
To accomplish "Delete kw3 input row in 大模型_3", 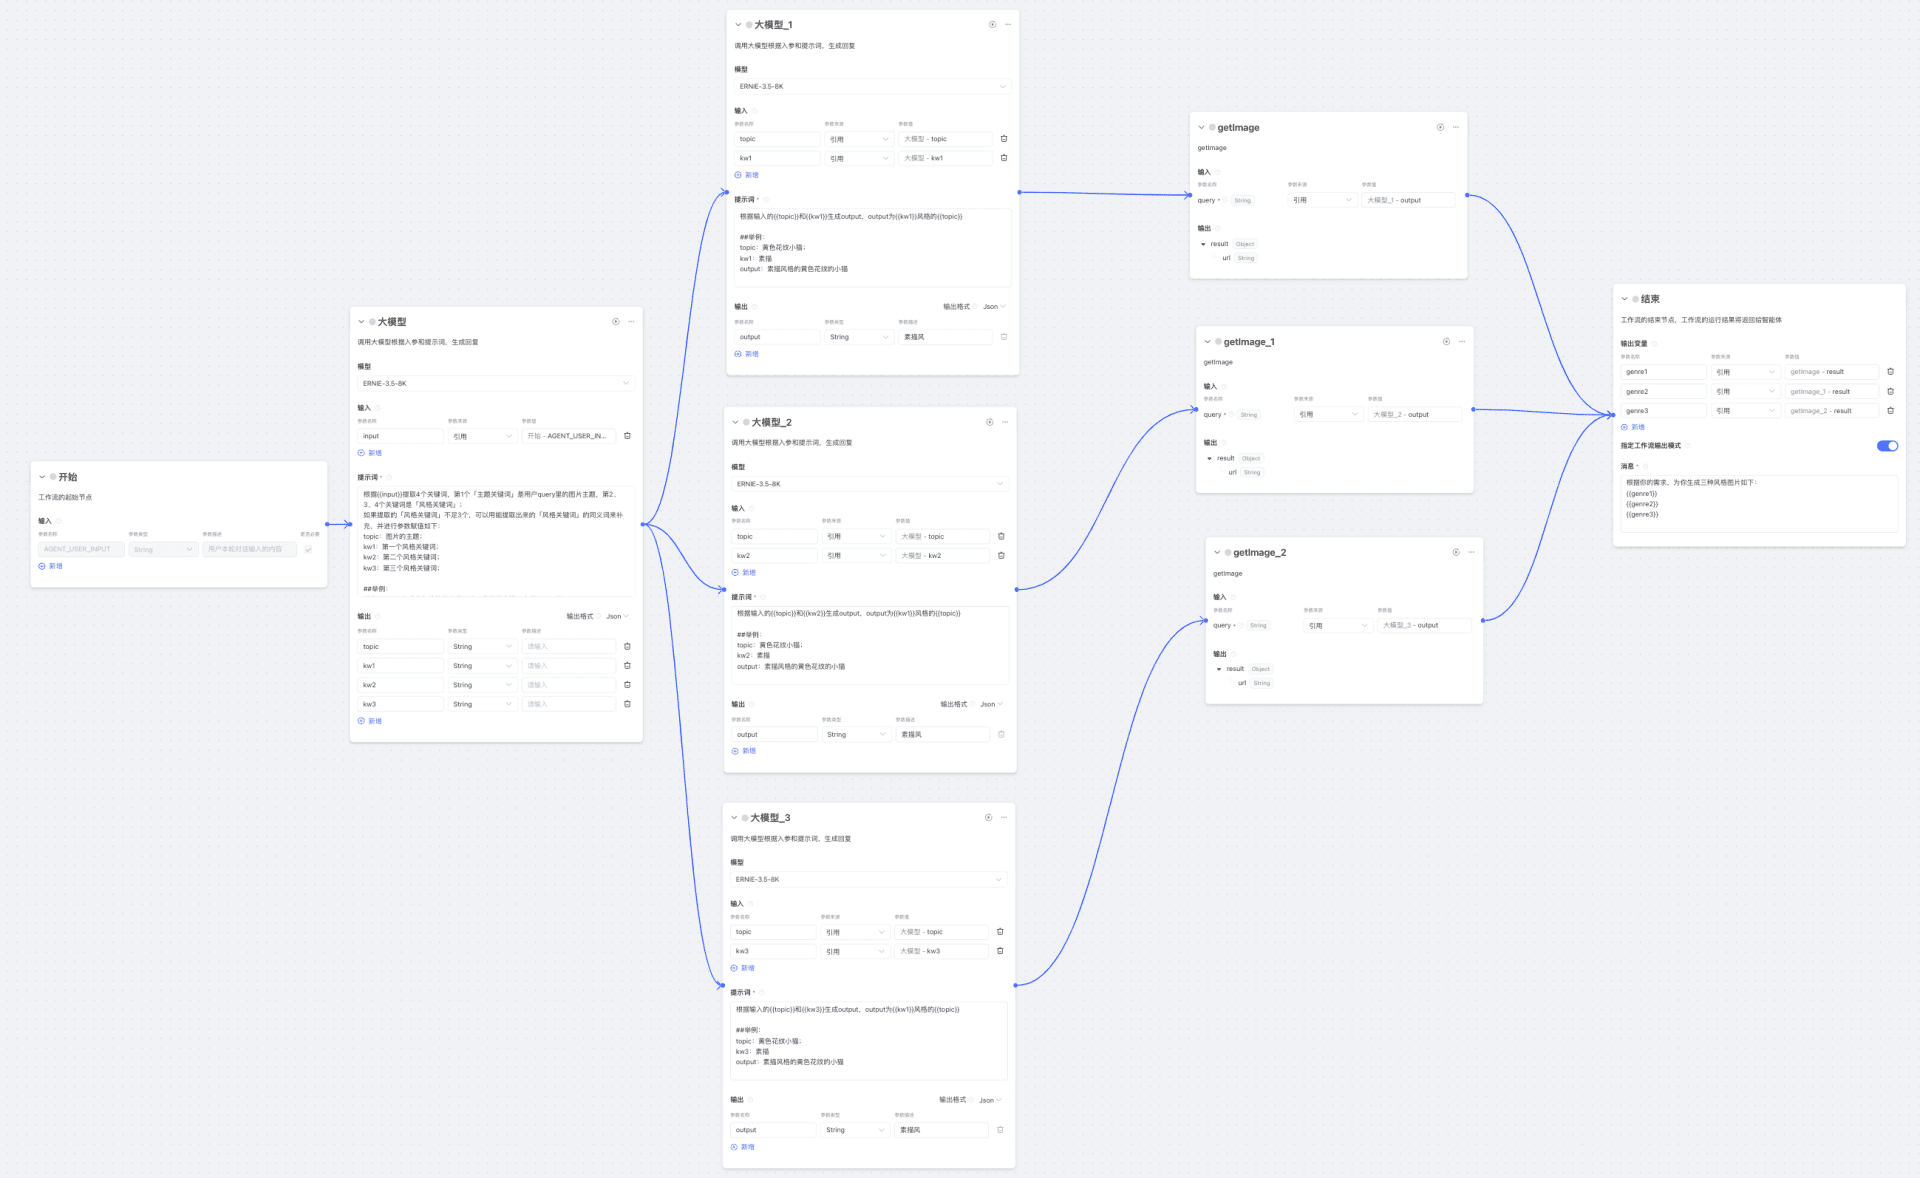I will tap(1000, 951).
